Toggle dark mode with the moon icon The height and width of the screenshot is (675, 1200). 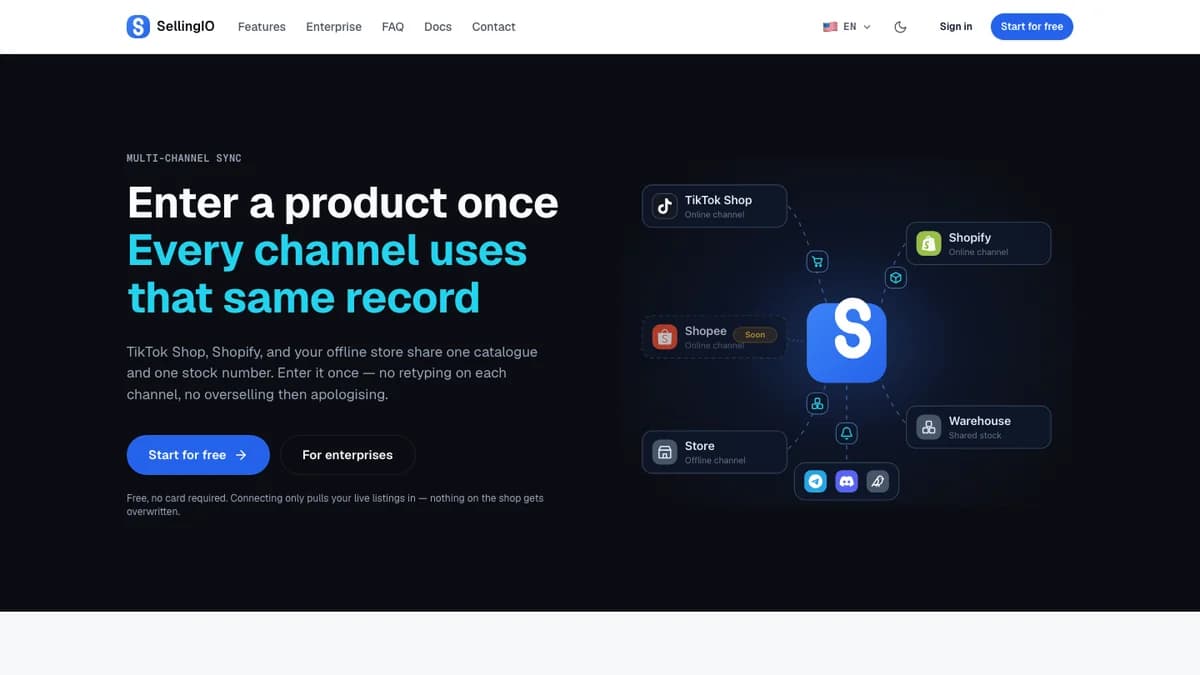900,27
